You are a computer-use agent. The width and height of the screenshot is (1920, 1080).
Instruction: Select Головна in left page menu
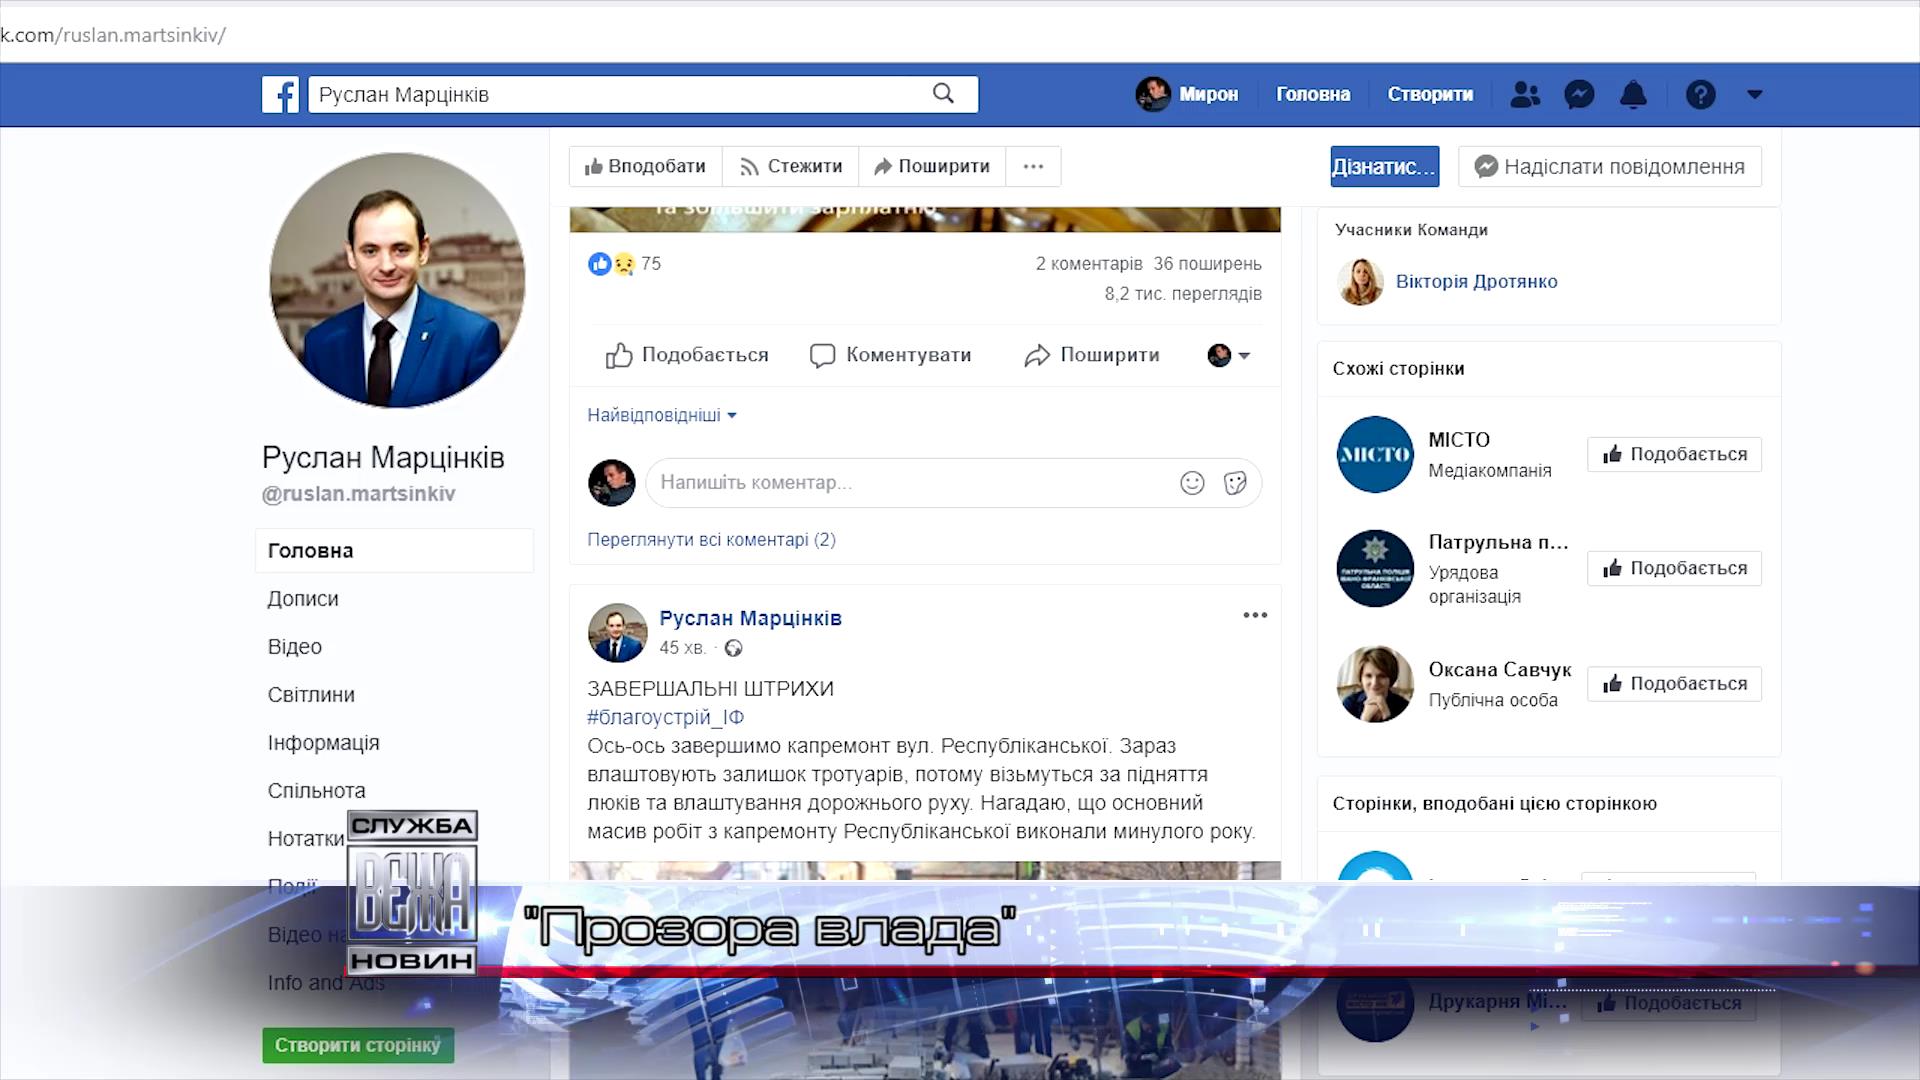(x=394, y=551)
